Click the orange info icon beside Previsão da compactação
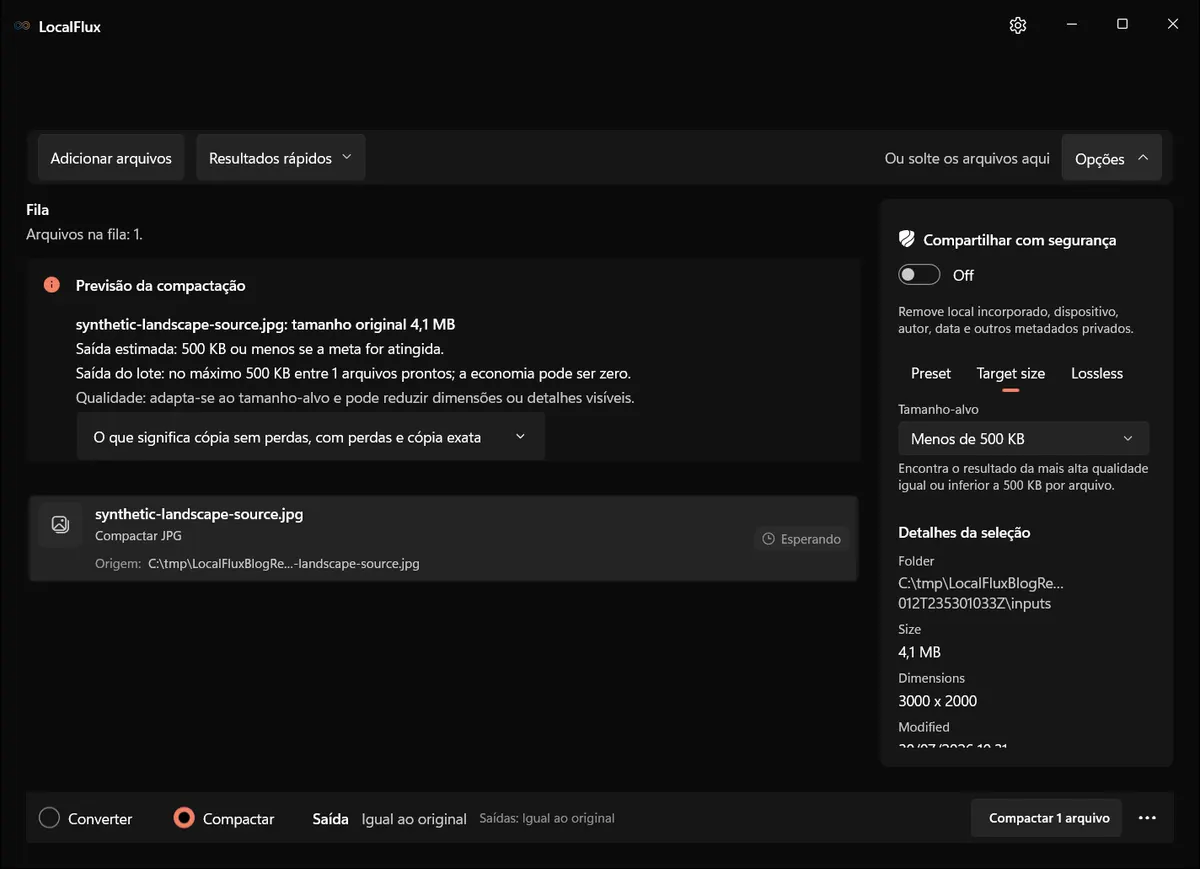 [52, 285]
